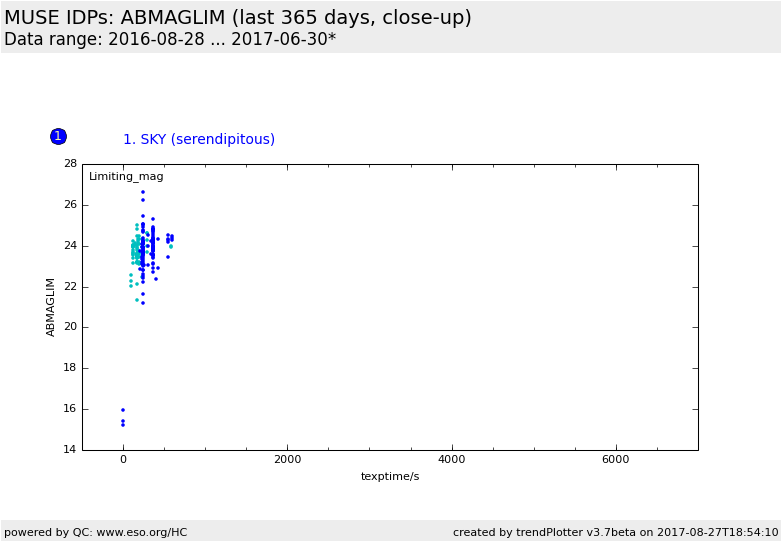The width and height of the screenshot is (782, 542).
Task: Select the Data range 2016-08-28 subtitle text
Action: point(170,40)
